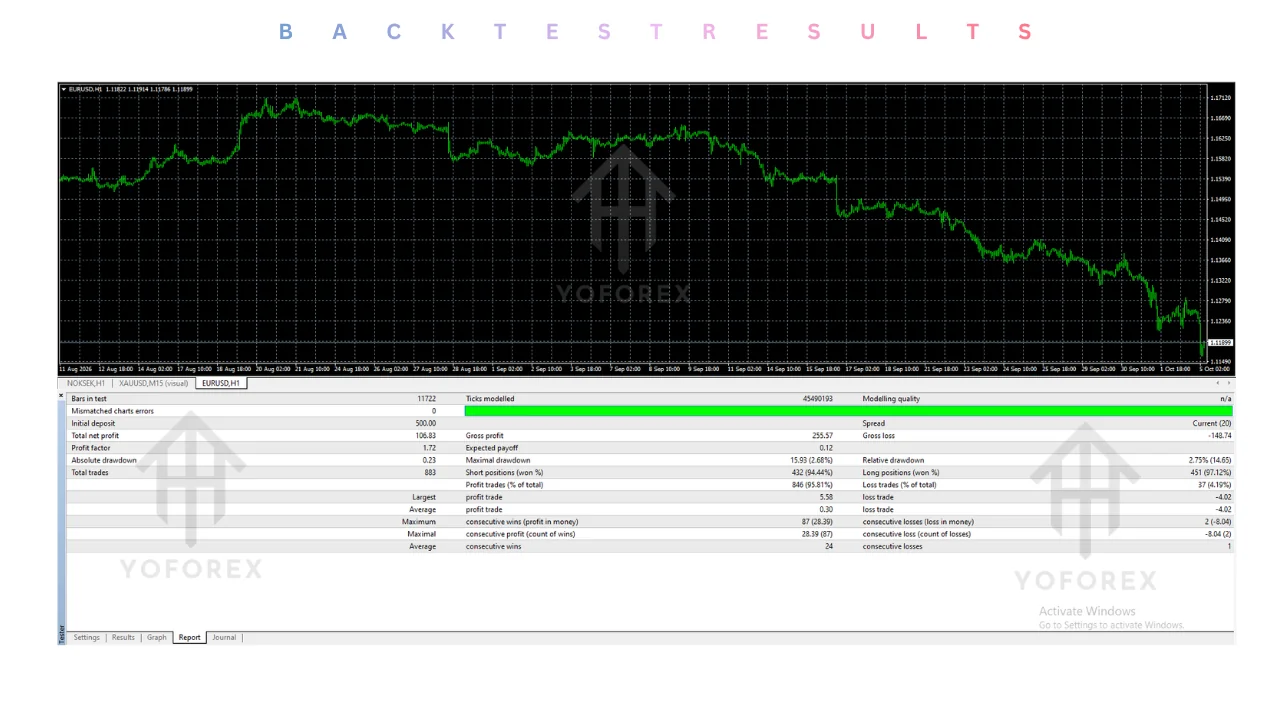Click the 'Expected payoff' label

492,448
